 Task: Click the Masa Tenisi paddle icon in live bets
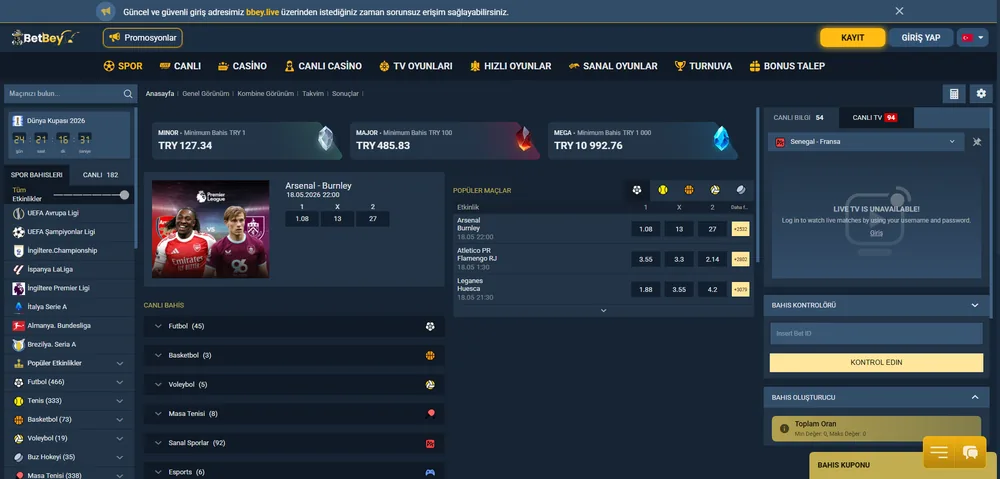coord(430,414)
